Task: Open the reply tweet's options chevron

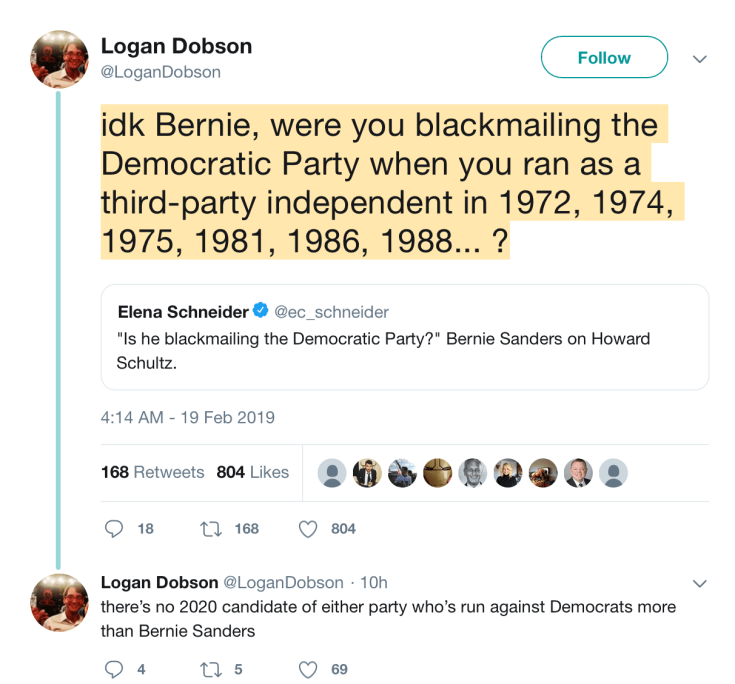Action: coord(700,583)
